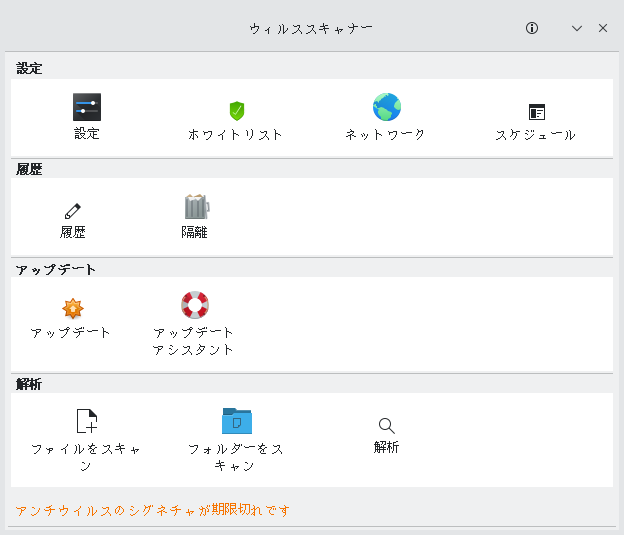Click the スケジュール text label
Screen dimensions: 624x535
click(535, 135)
